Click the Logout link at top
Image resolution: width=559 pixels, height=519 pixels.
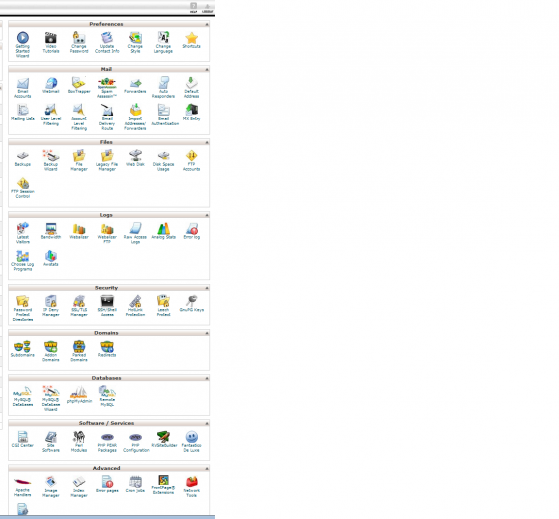pyautogui.click(x=207, y=7)
